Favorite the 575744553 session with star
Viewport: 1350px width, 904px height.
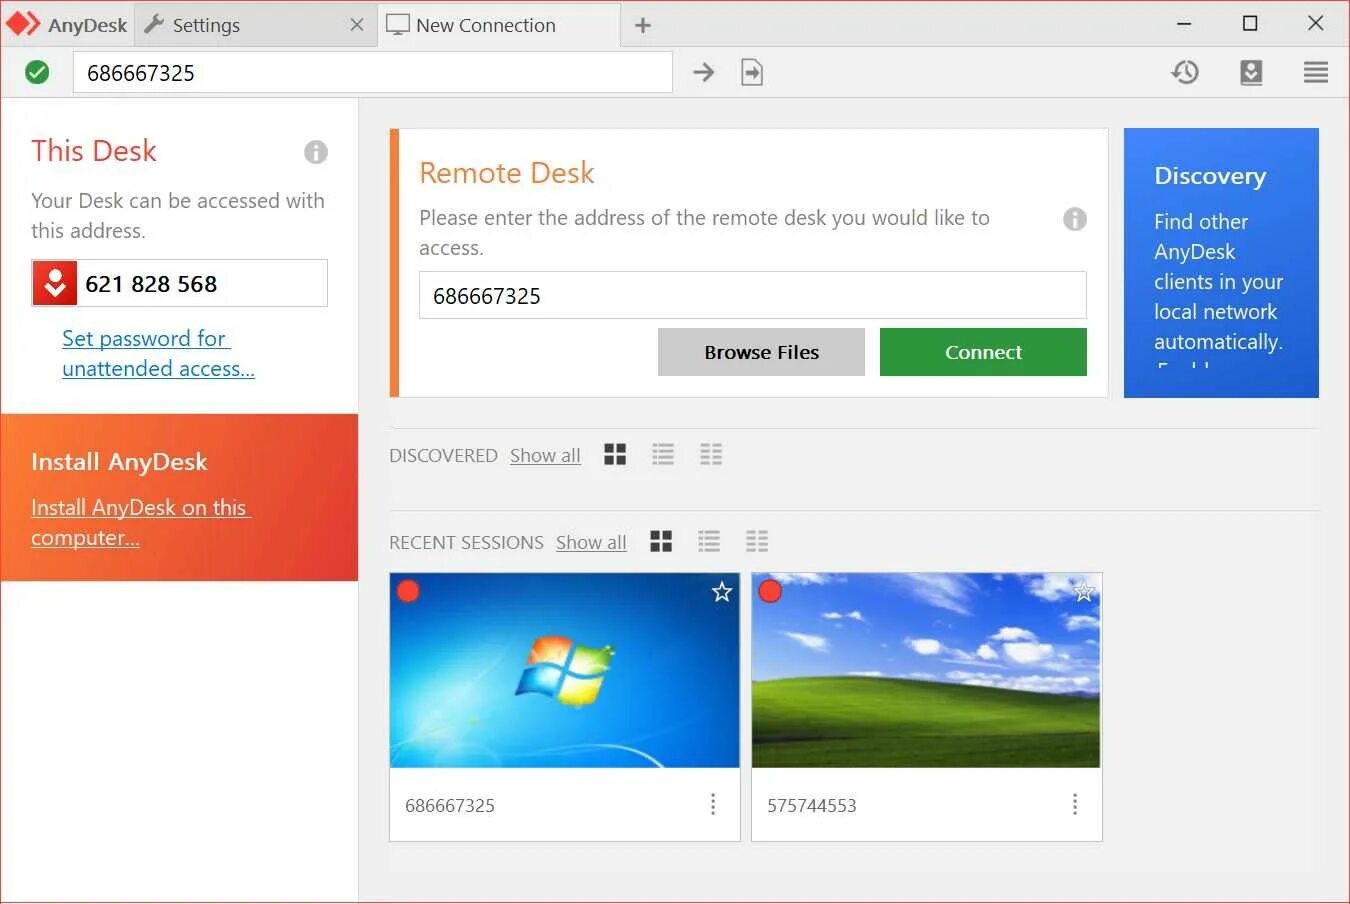coord(1083,592)
